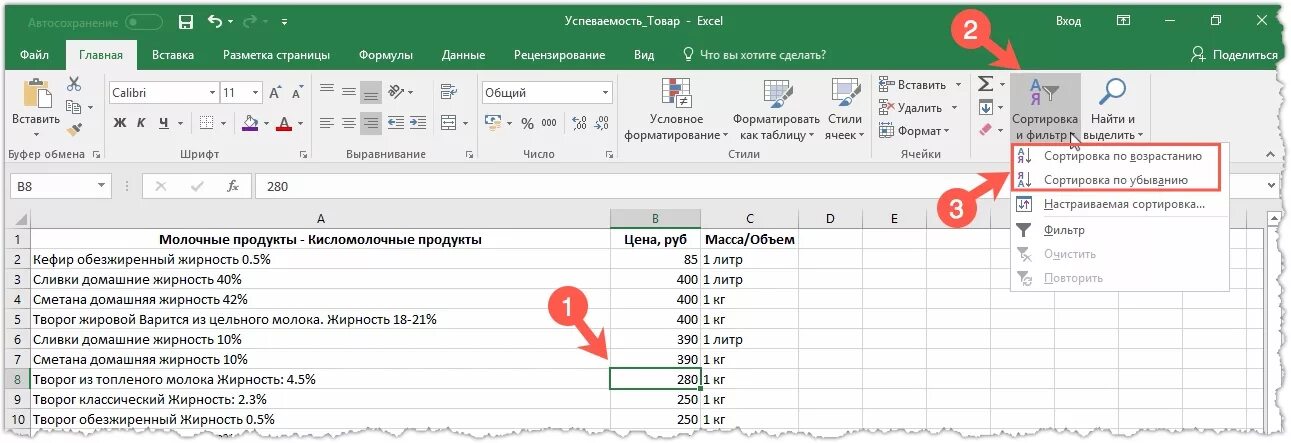Open Форматировать как таблицу dropdown
This screenshot has height=443, width=1291.
775,109
